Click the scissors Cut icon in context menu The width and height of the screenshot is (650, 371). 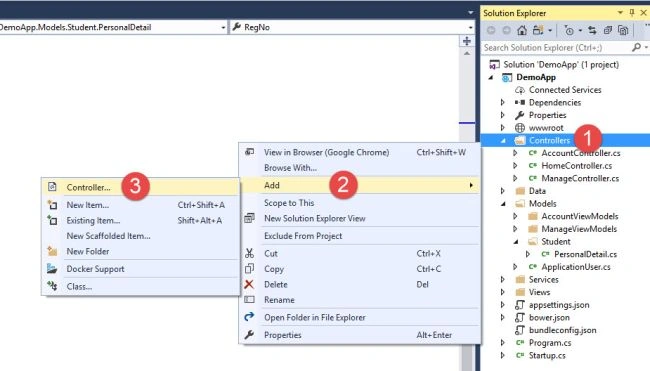[x=249, y=253]
